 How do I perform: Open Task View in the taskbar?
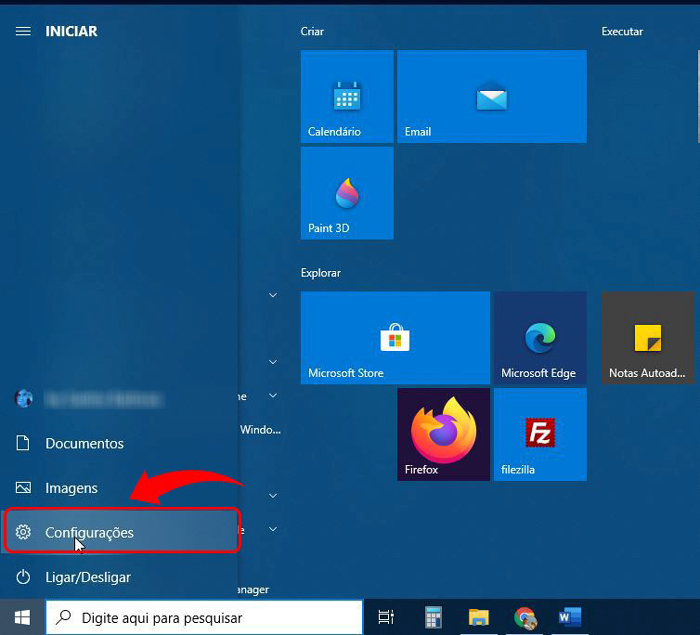pos(386,617)
